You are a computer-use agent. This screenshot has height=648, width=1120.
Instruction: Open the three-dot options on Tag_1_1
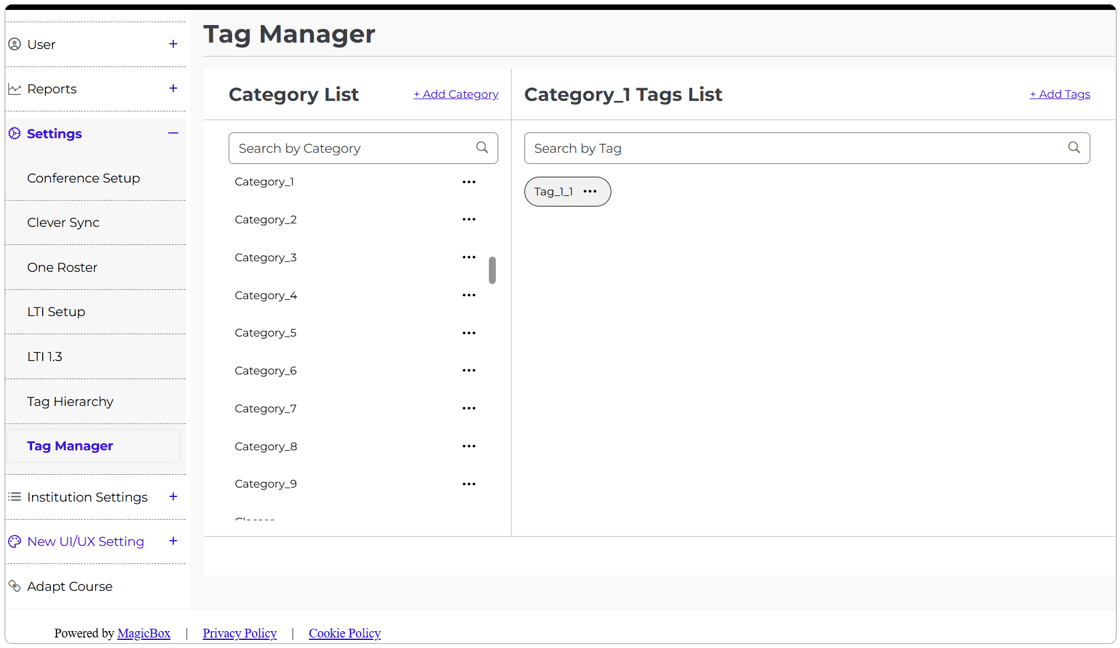tap(589, 191)
